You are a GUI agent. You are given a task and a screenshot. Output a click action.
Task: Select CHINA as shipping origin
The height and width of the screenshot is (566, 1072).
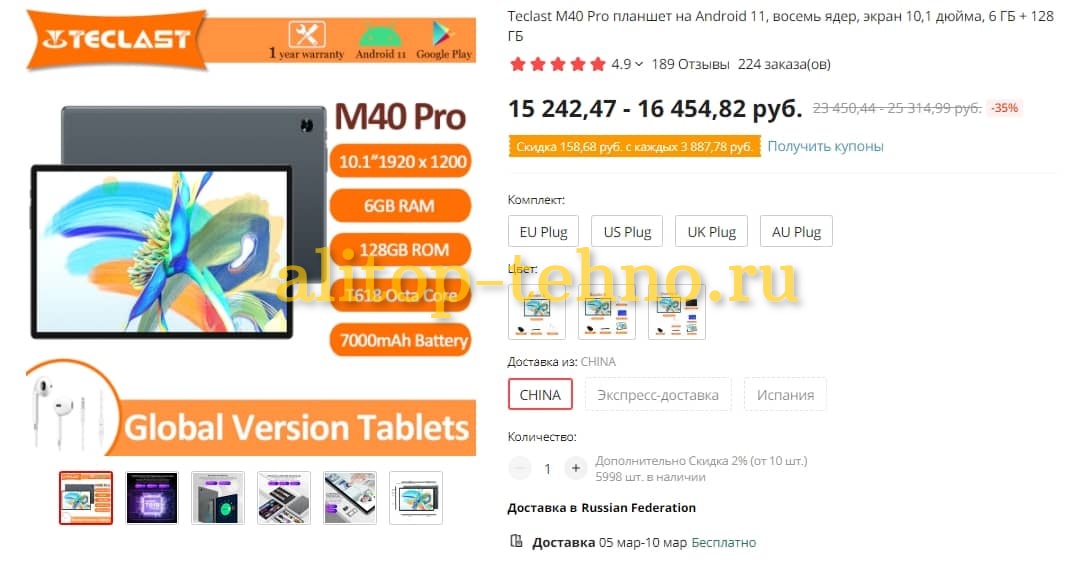click(540, 394)
